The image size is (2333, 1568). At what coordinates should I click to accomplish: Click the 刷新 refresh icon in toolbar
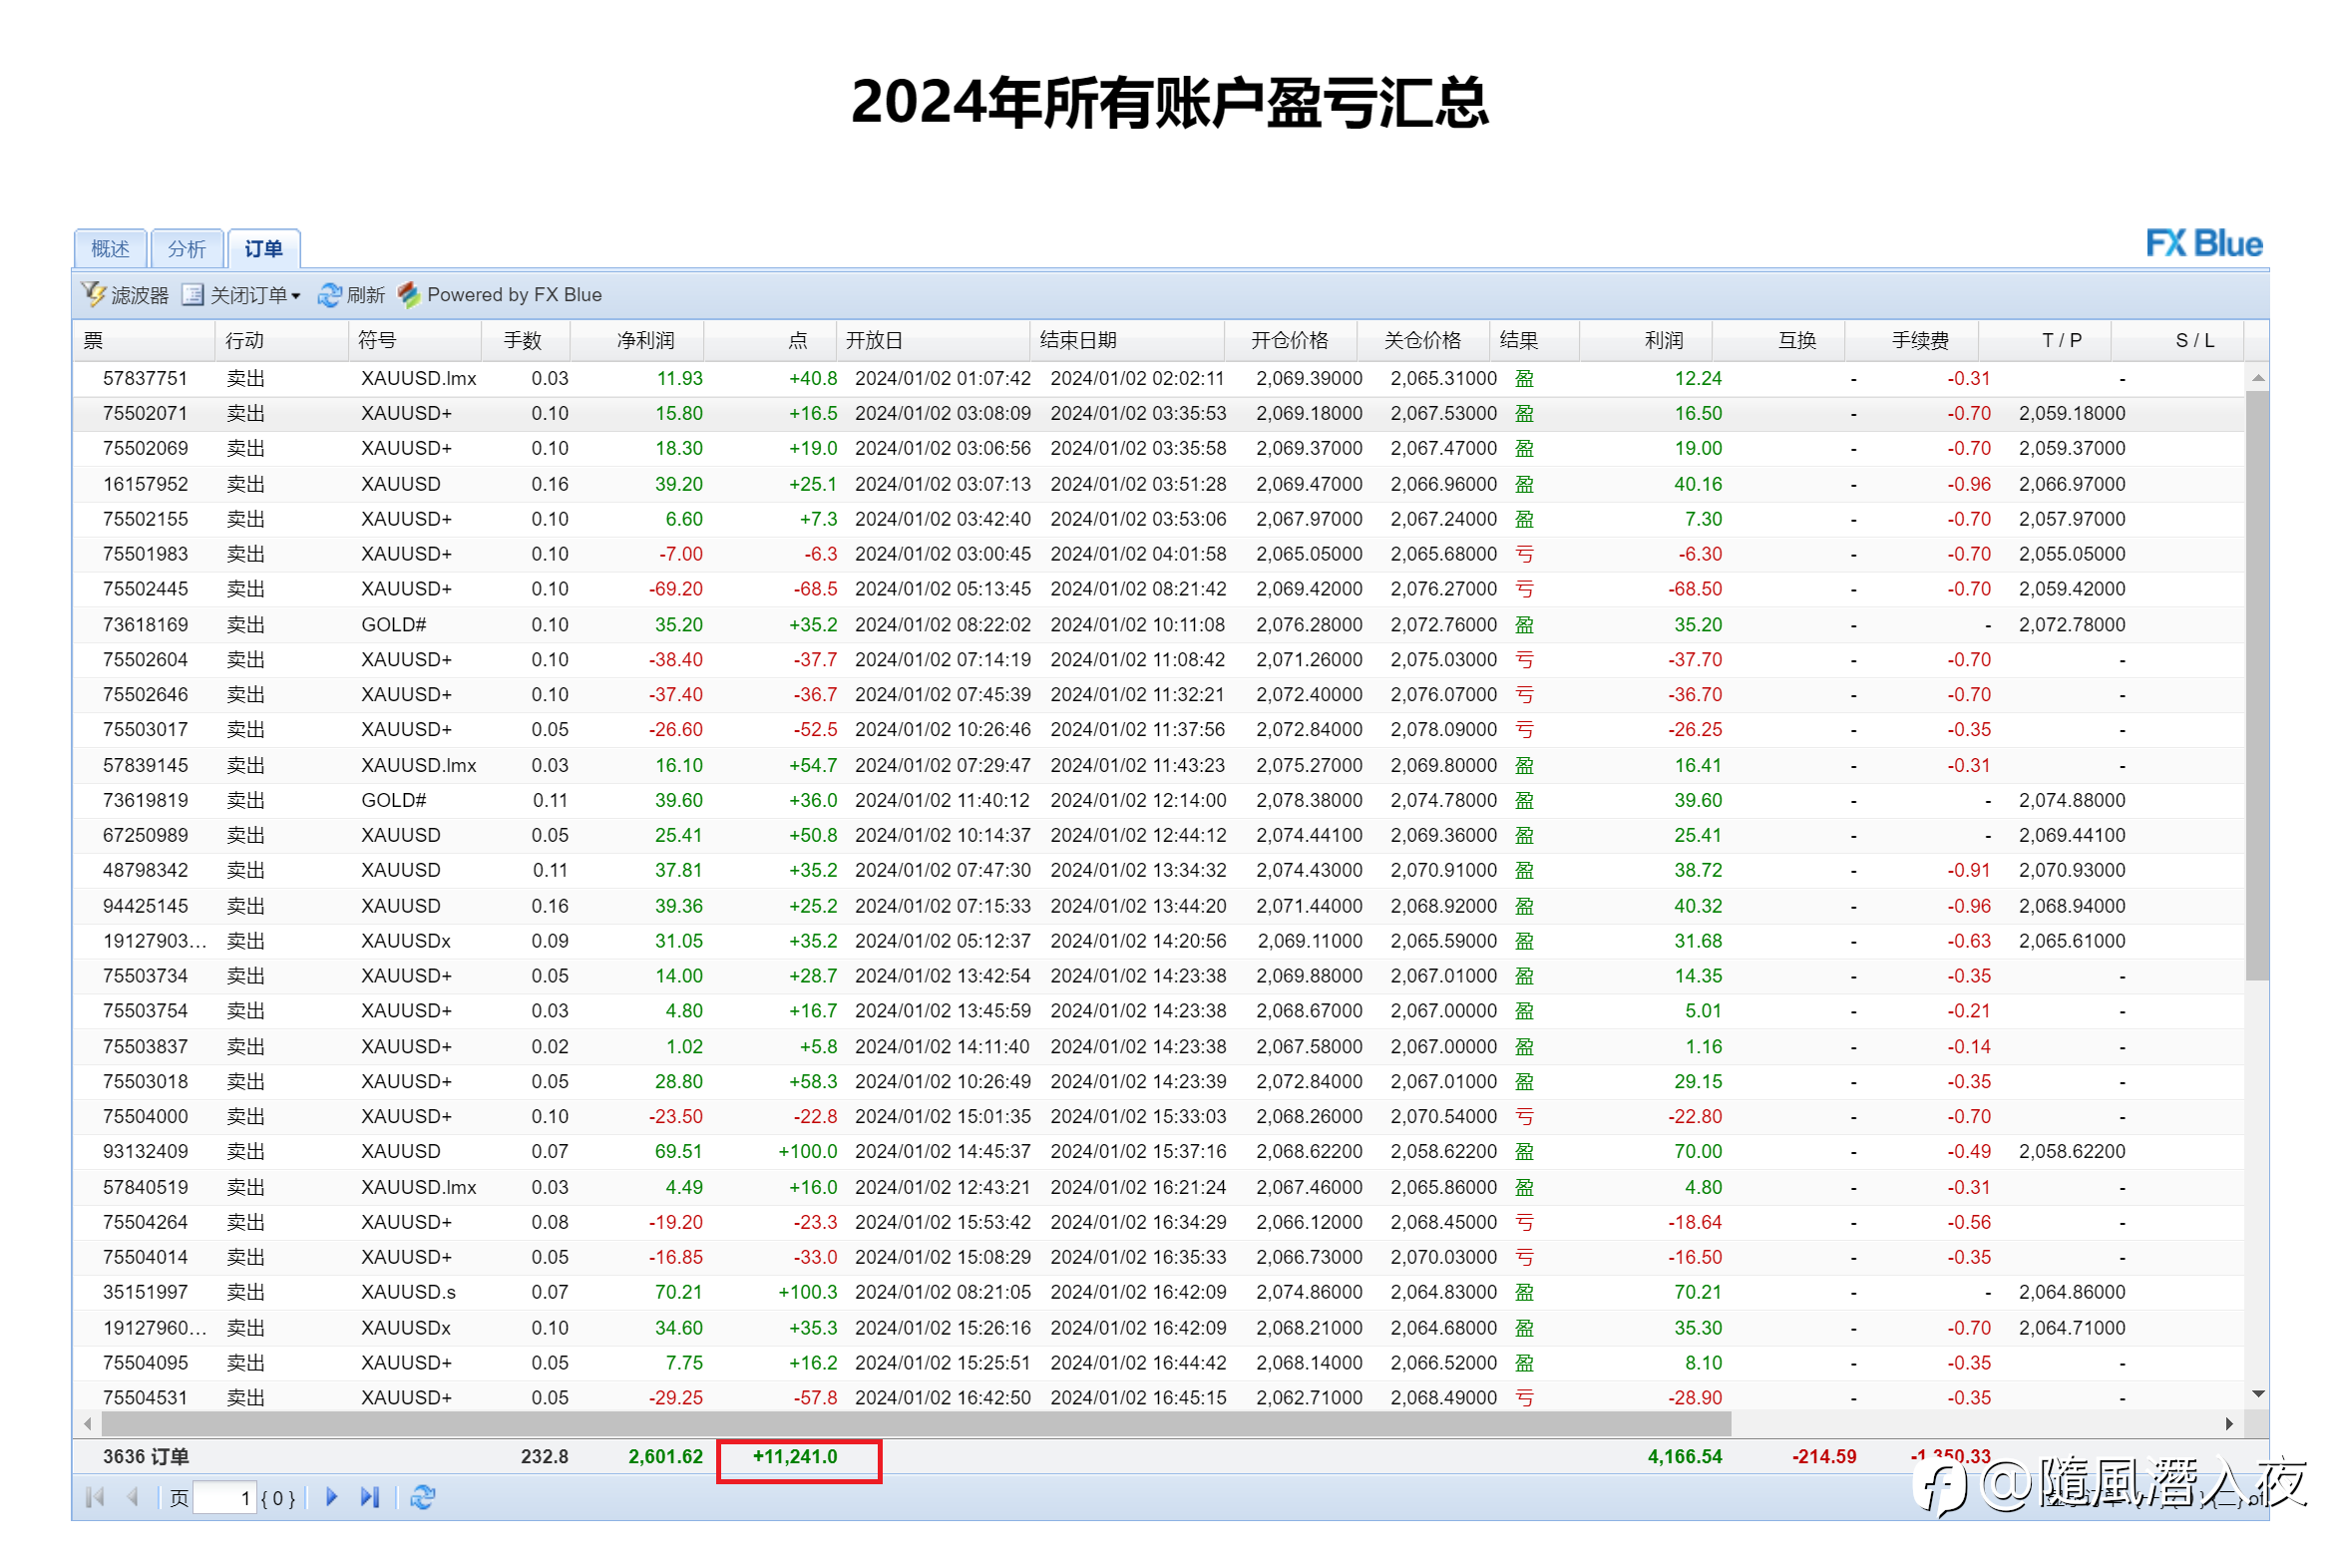click(329, 295)
